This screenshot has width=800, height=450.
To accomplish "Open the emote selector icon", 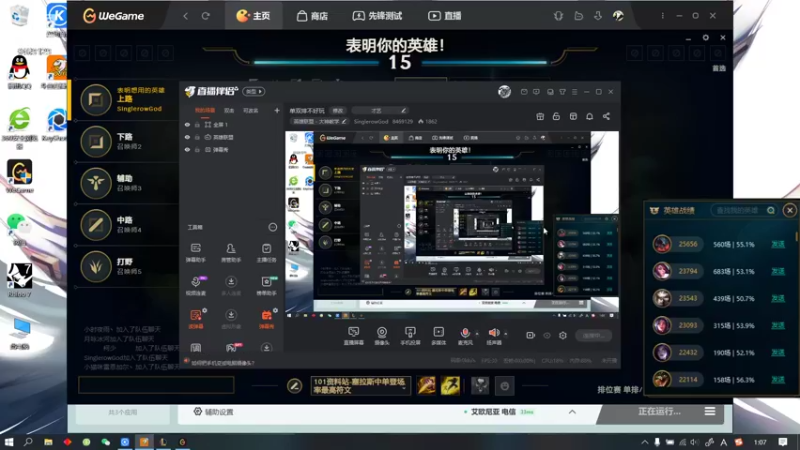I will [x=505, y=386].
